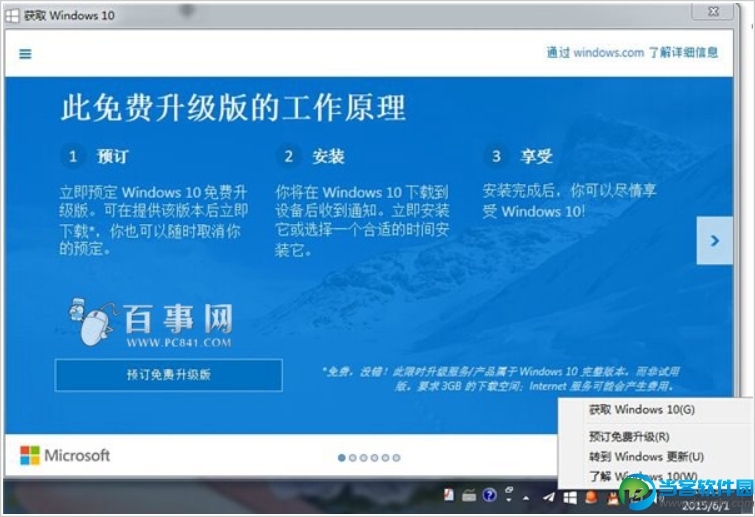Click the orange notification tray icon
This screenshot has width=755, height=517.
point(591,497)
